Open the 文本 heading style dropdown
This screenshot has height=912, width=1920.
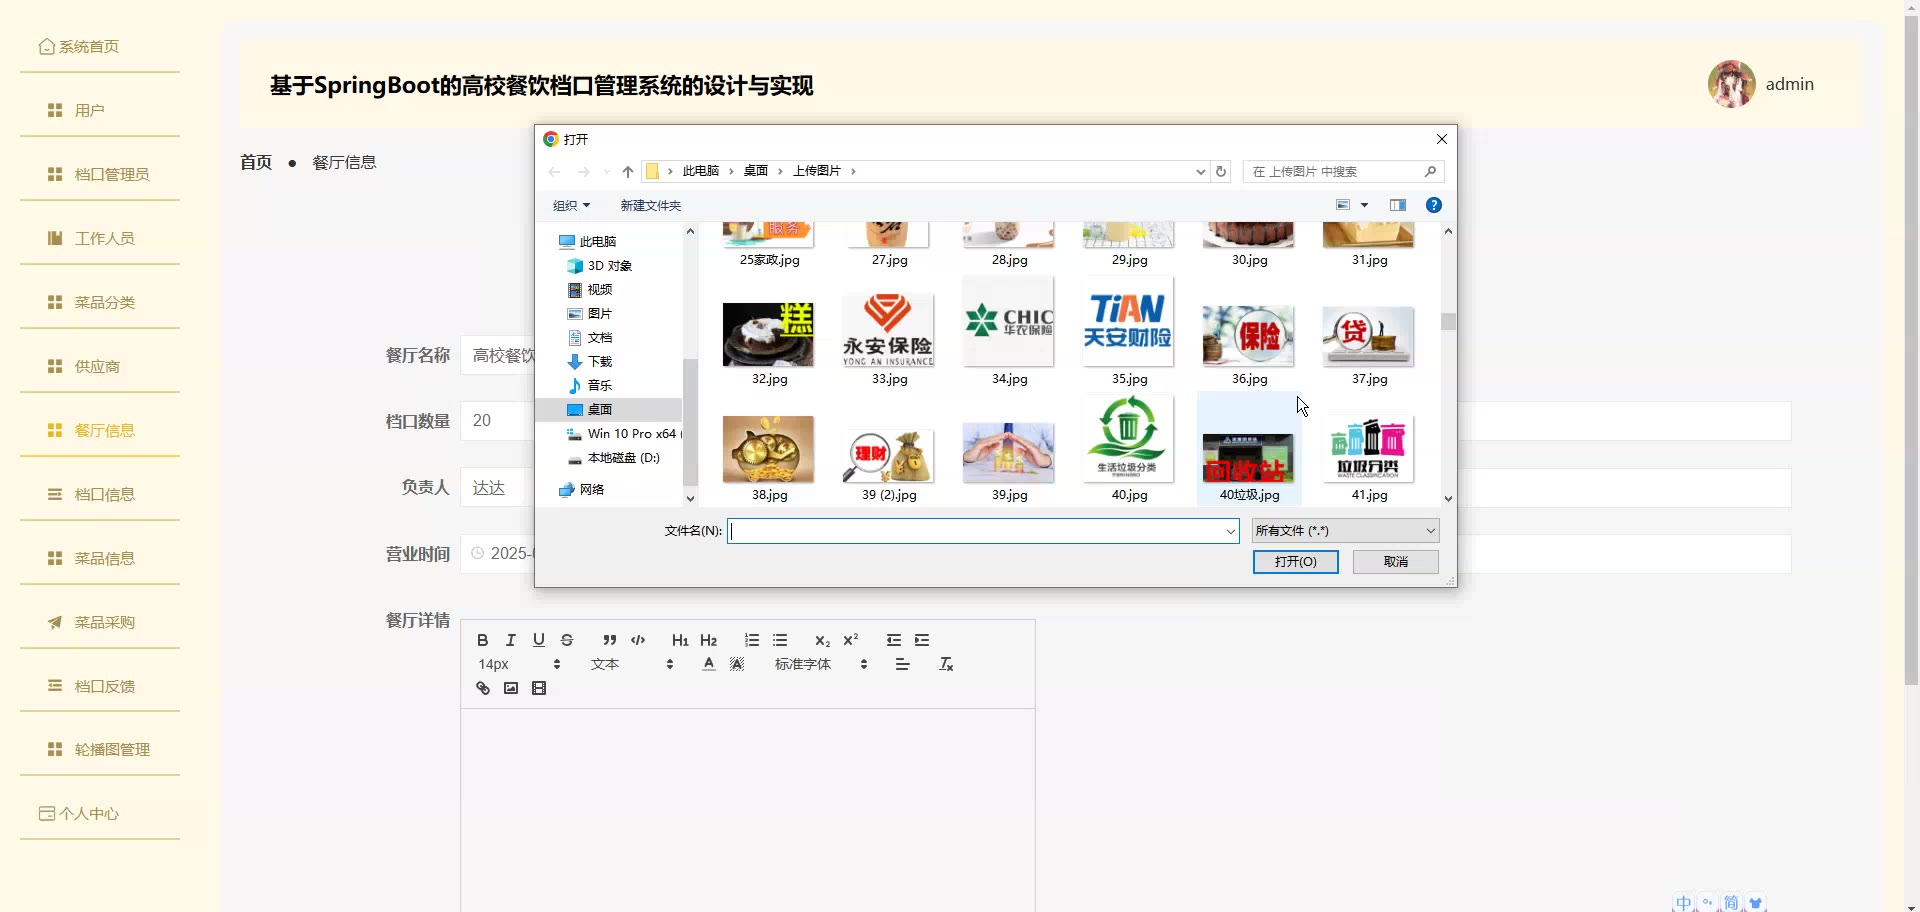632,664
